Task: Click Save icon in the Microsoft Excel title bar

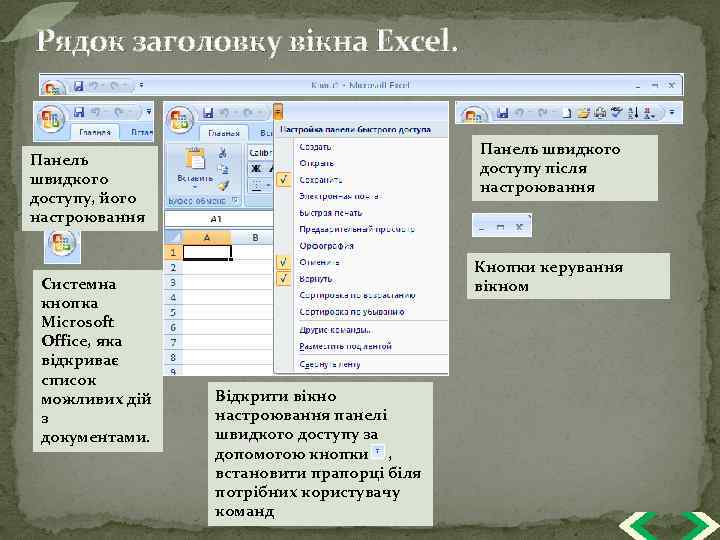Action: (x=79, y=86)
